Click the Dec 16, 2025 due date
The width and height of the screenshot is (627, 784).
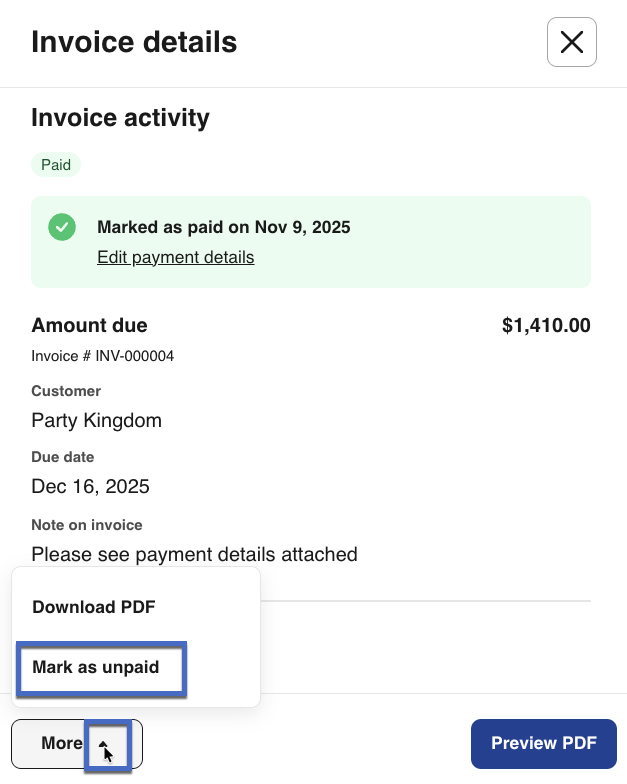pyautogui.click(x=90, y=487)
